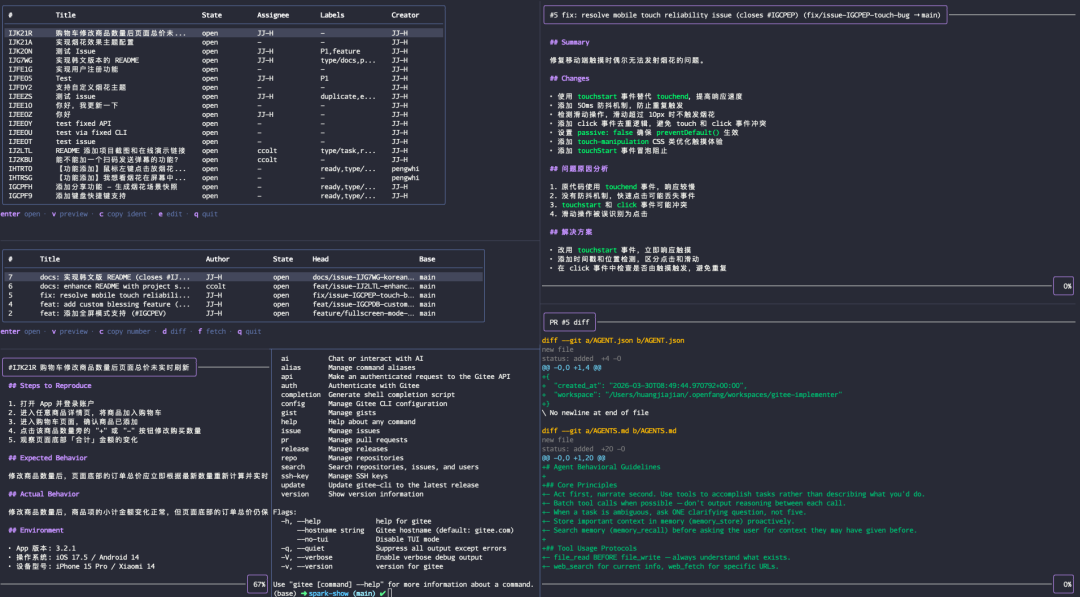Select pull request 5 mobile touch fix

tap(244, 295)
